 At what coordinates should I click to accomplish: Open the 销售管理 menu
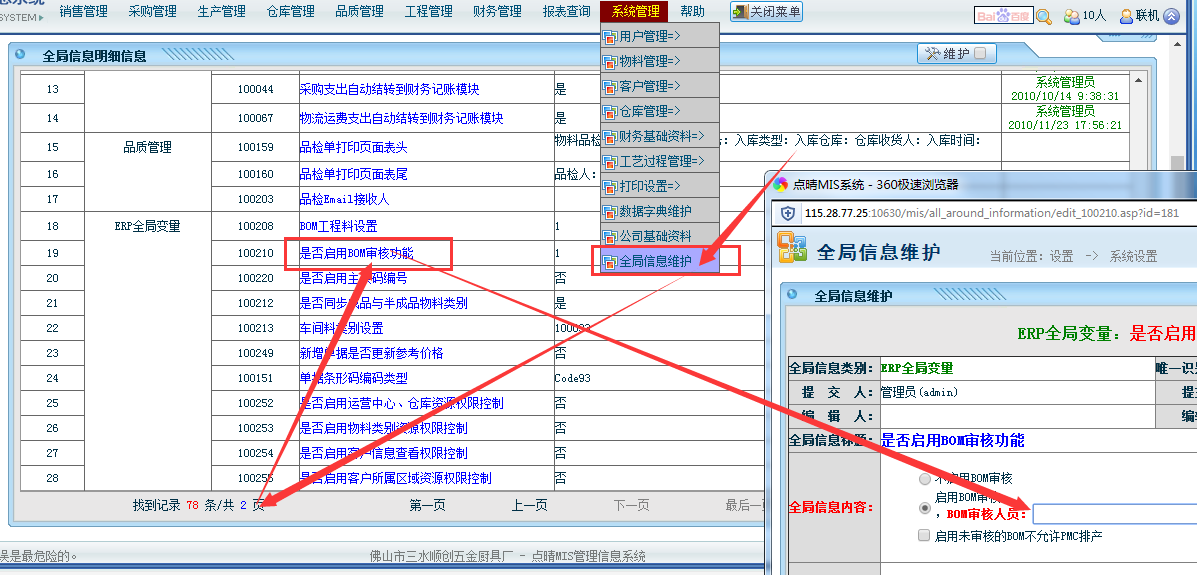(83, 12)
